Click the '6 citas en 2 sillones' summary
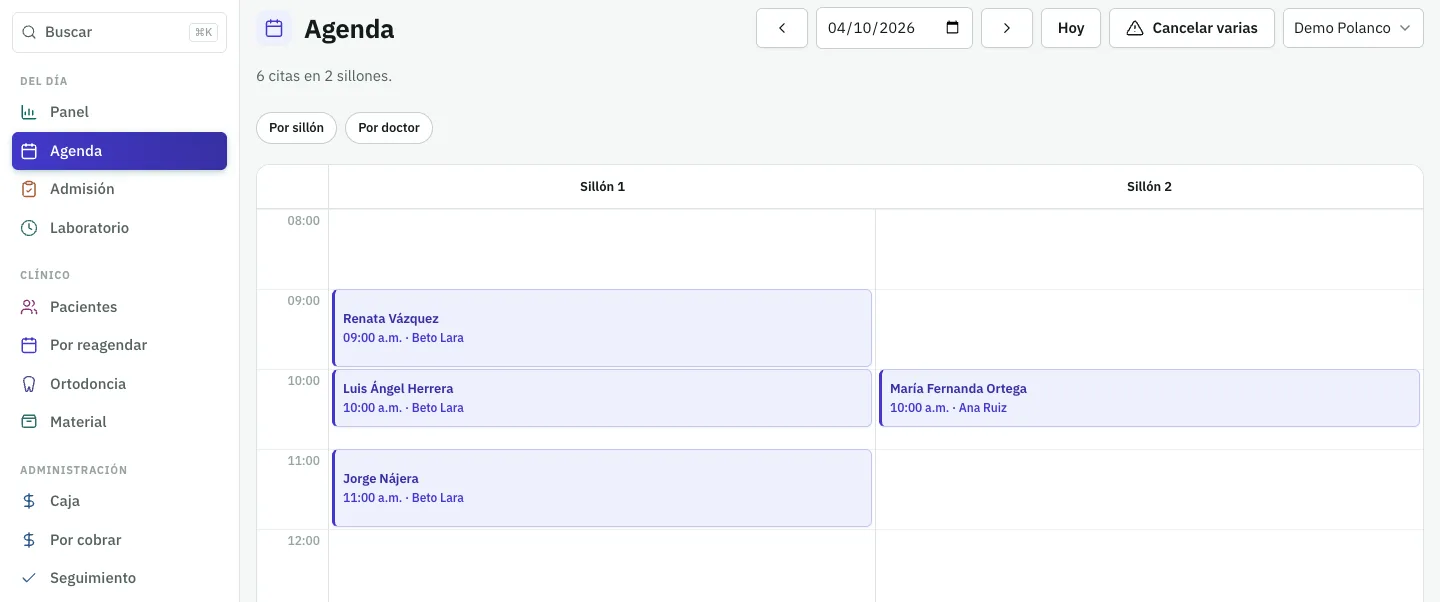This screenshot has width=1440, height=602. click(324, 76)
